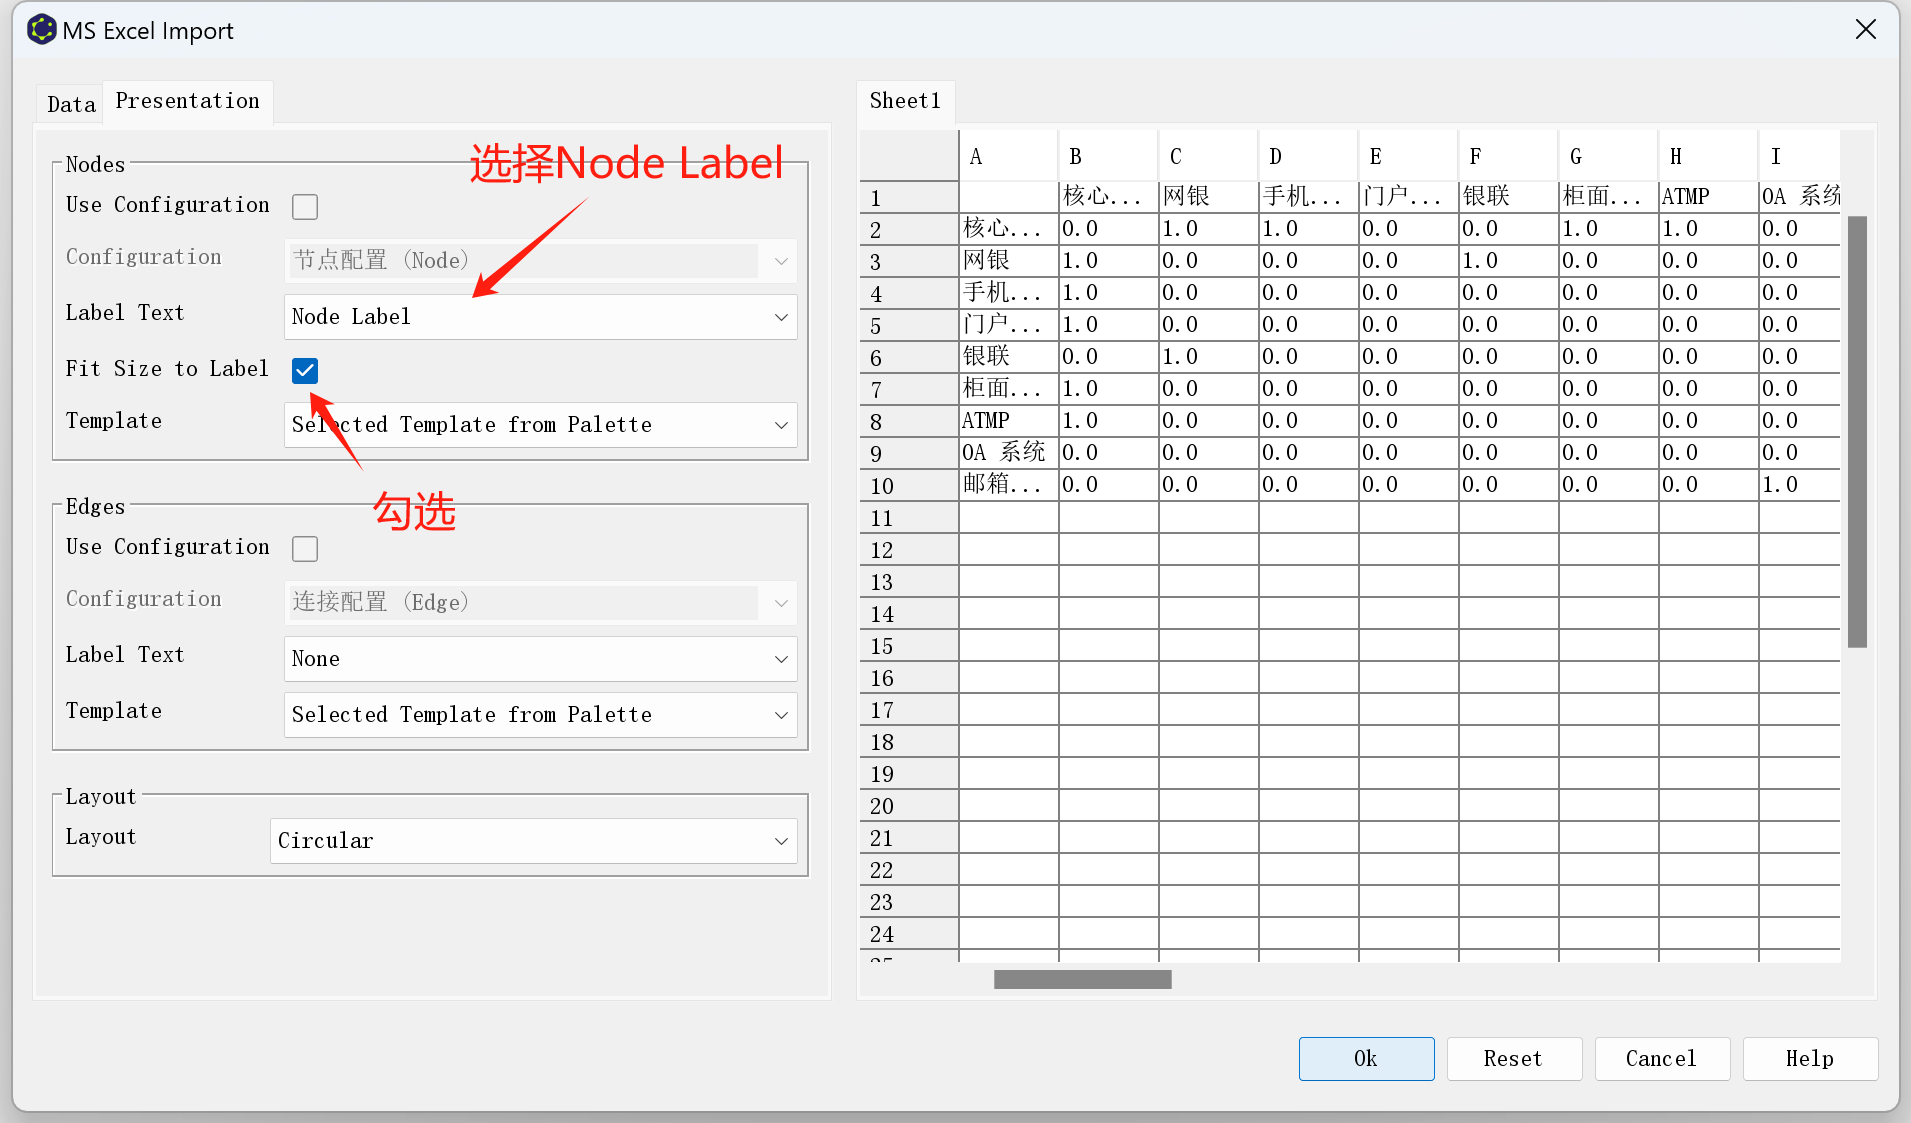This screenshot has width=1911, height=1123.
Task: Open the Edges Label Text dropdown
Action: (x=540, y=659)
